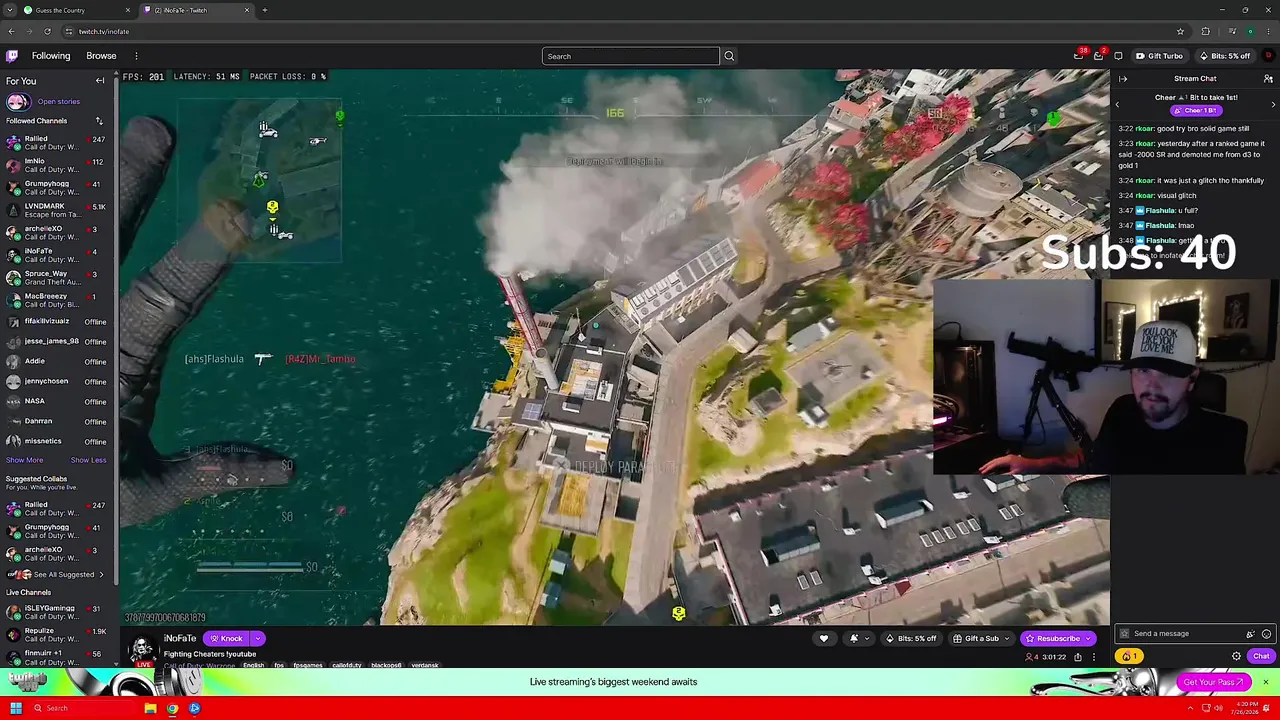Open live channel iSLEYGaminqq

click(x=58, y=612)
